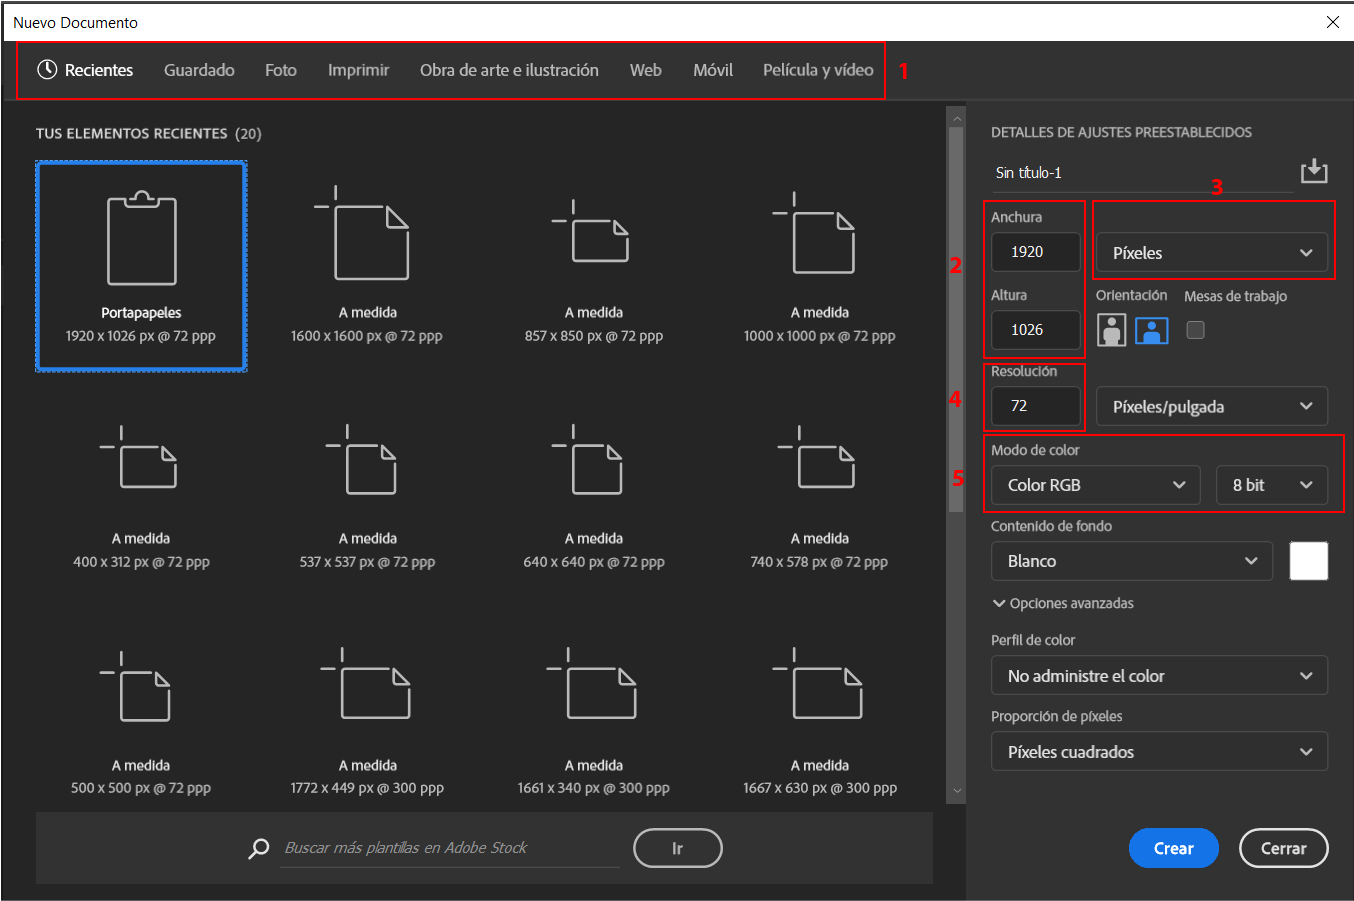Click the presets list scroll up arrow
Viewport: 1354px width, 901px height.
957,118
